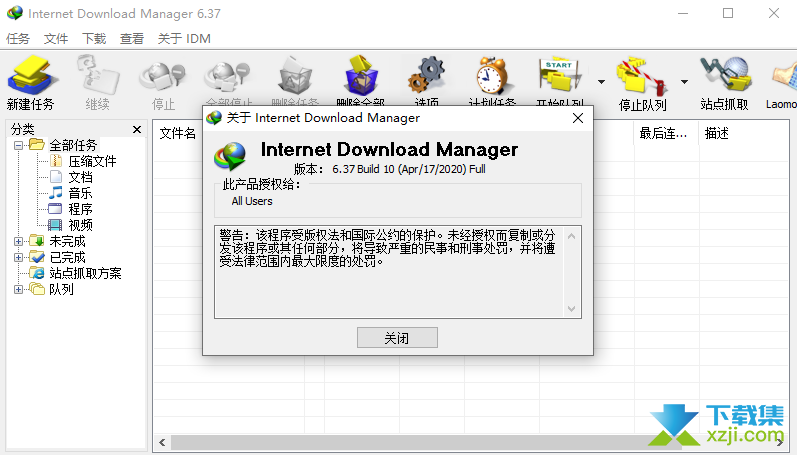Close the 分类 side panel
This screenshot has height=455, width=797.
(x=137, y=130)
